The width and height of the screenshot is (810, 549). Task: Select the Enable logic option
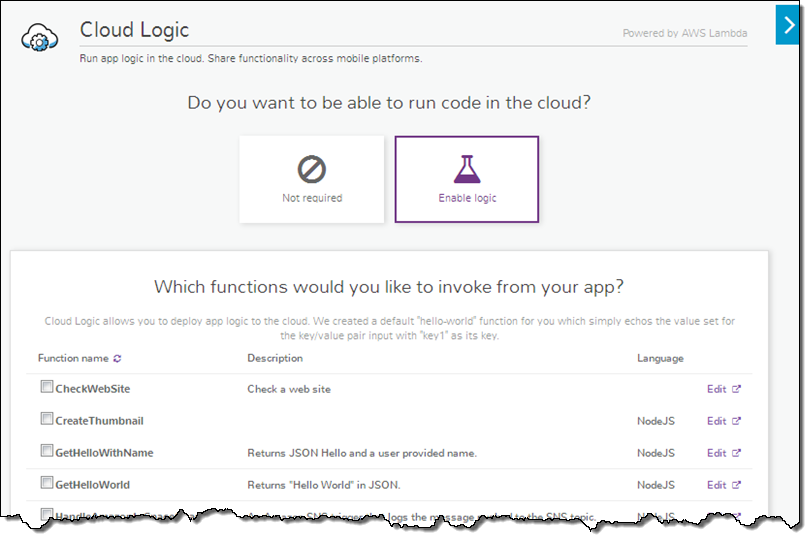click(467, 179)
